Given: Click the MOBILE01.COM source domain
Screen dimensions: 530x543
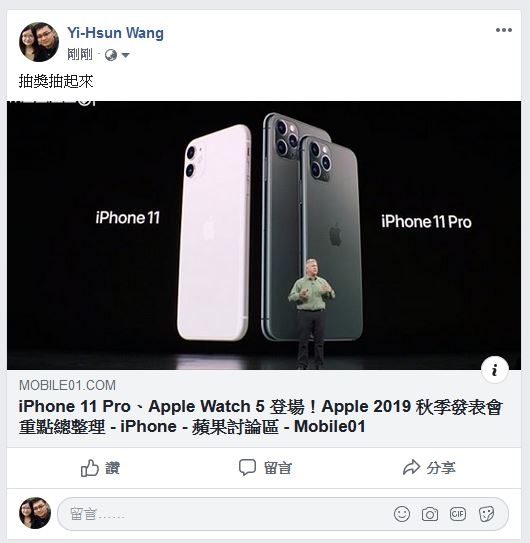Looking at the screenshot, I should tap(67, 385).
